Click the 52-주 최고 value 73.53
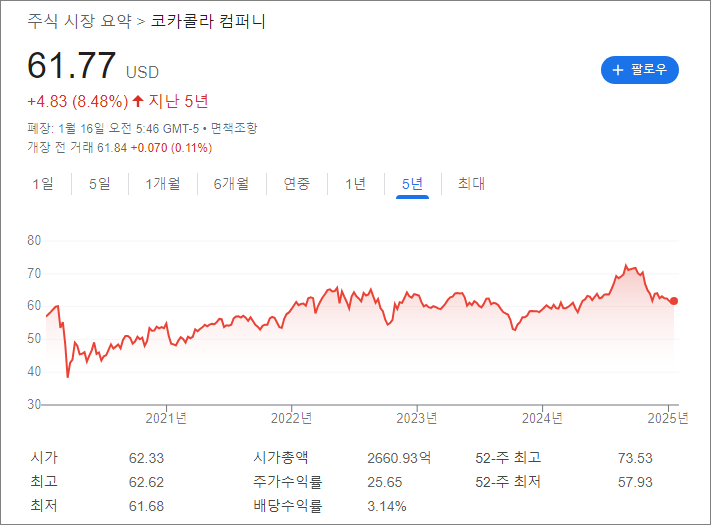 point(635,458)
